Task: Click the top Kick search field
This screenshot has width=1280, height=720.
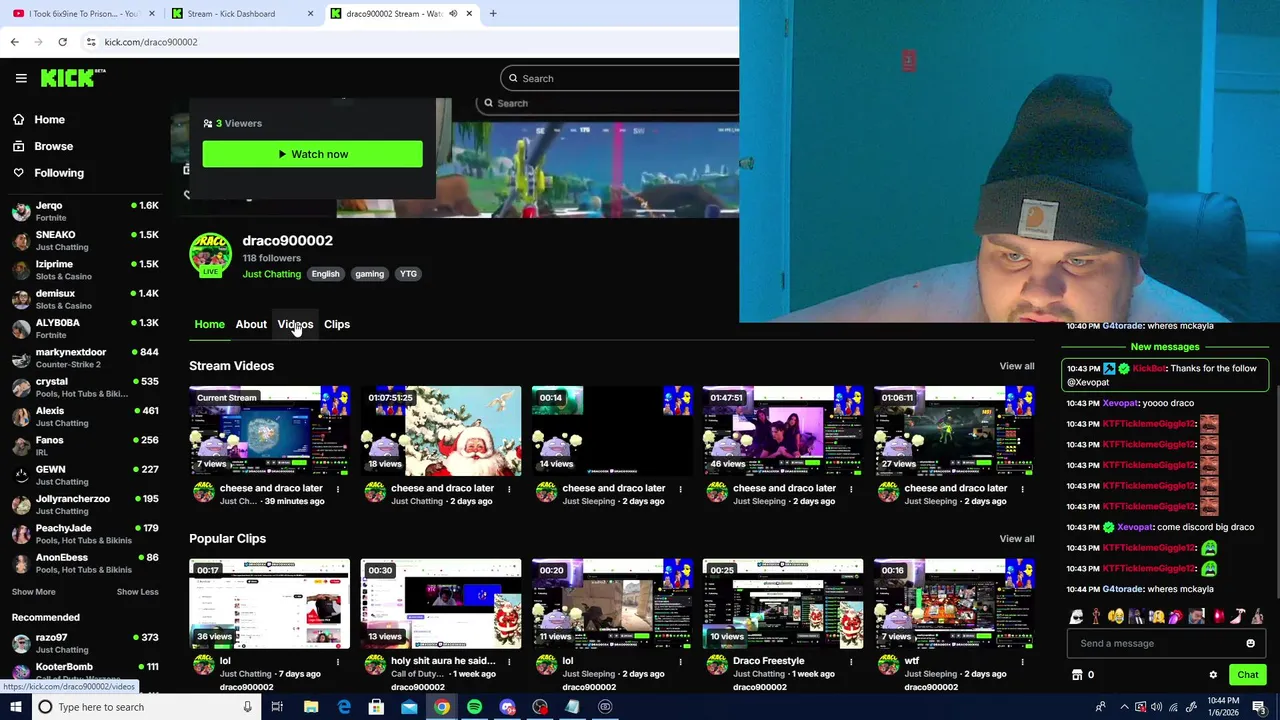Action: coord(620,78)
